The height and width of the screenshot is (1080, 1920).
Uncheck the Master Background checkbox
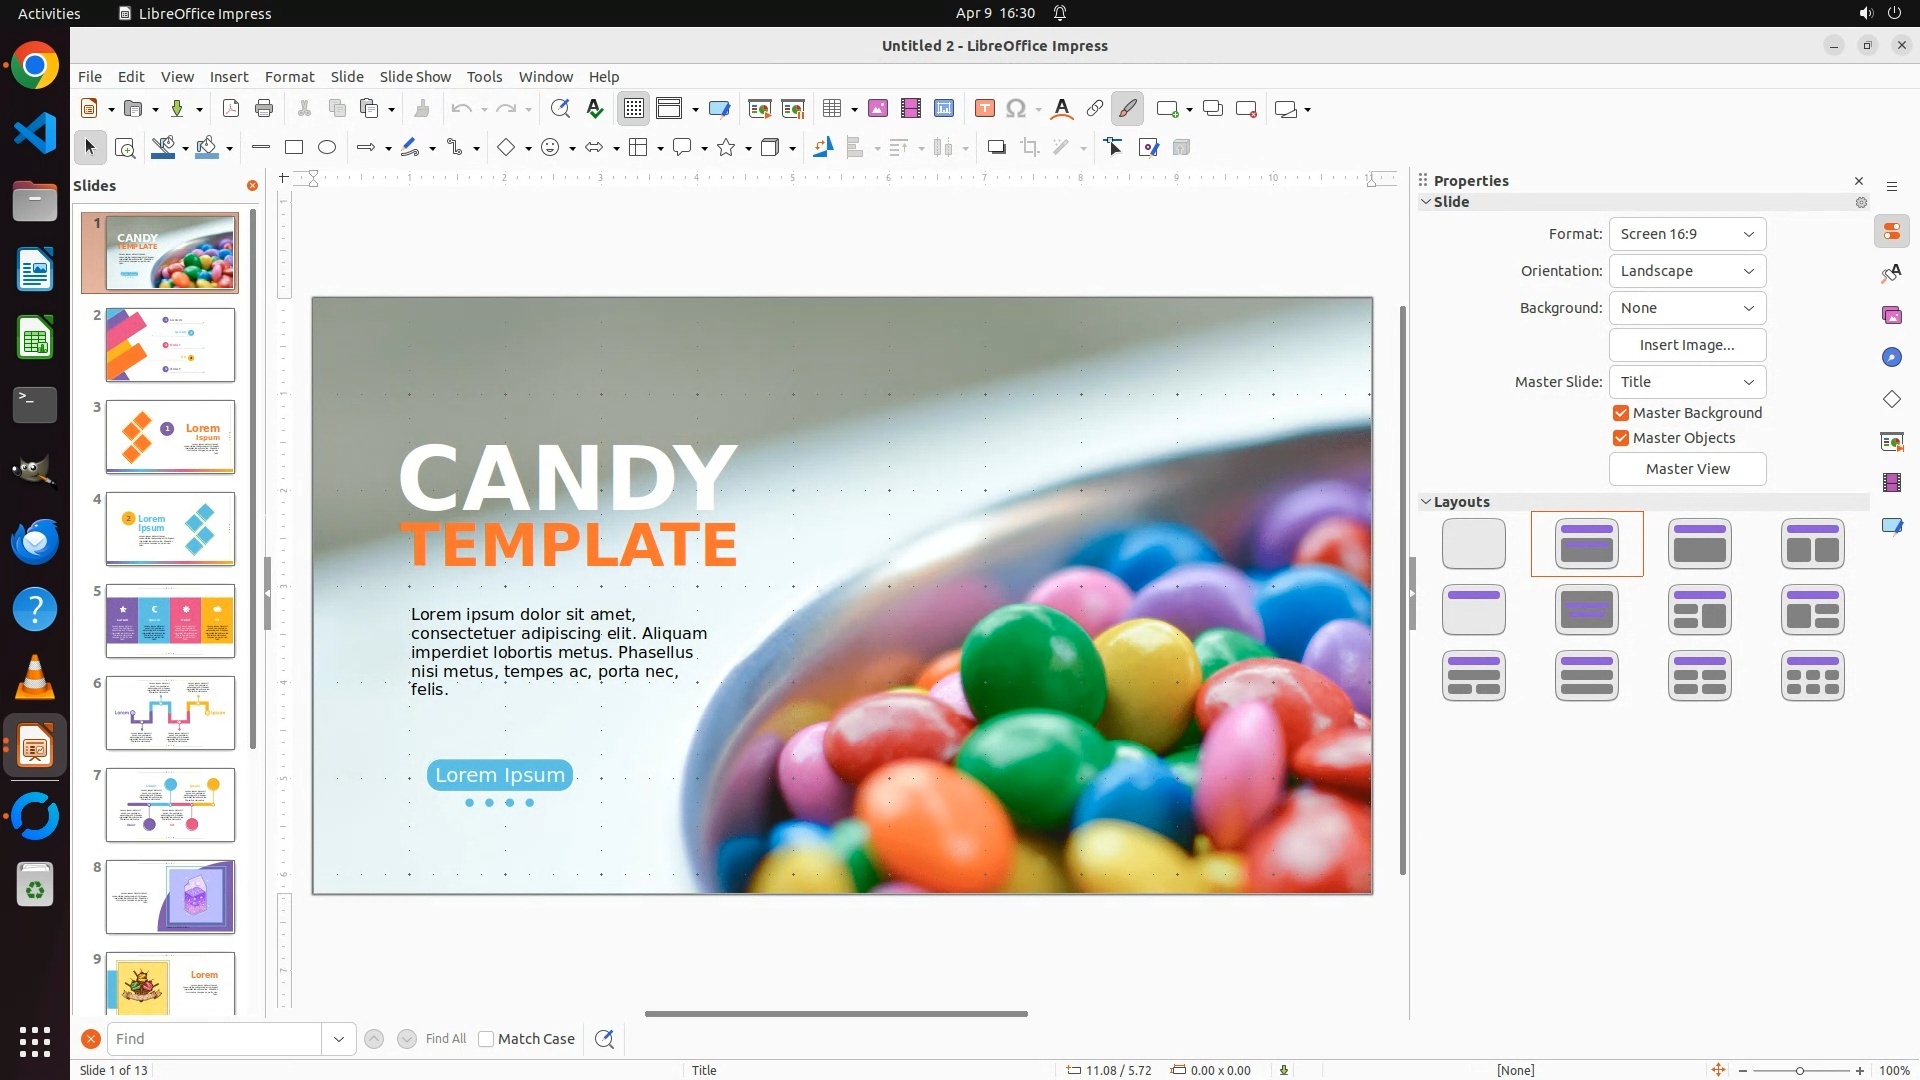click(x=1621, y=413)
